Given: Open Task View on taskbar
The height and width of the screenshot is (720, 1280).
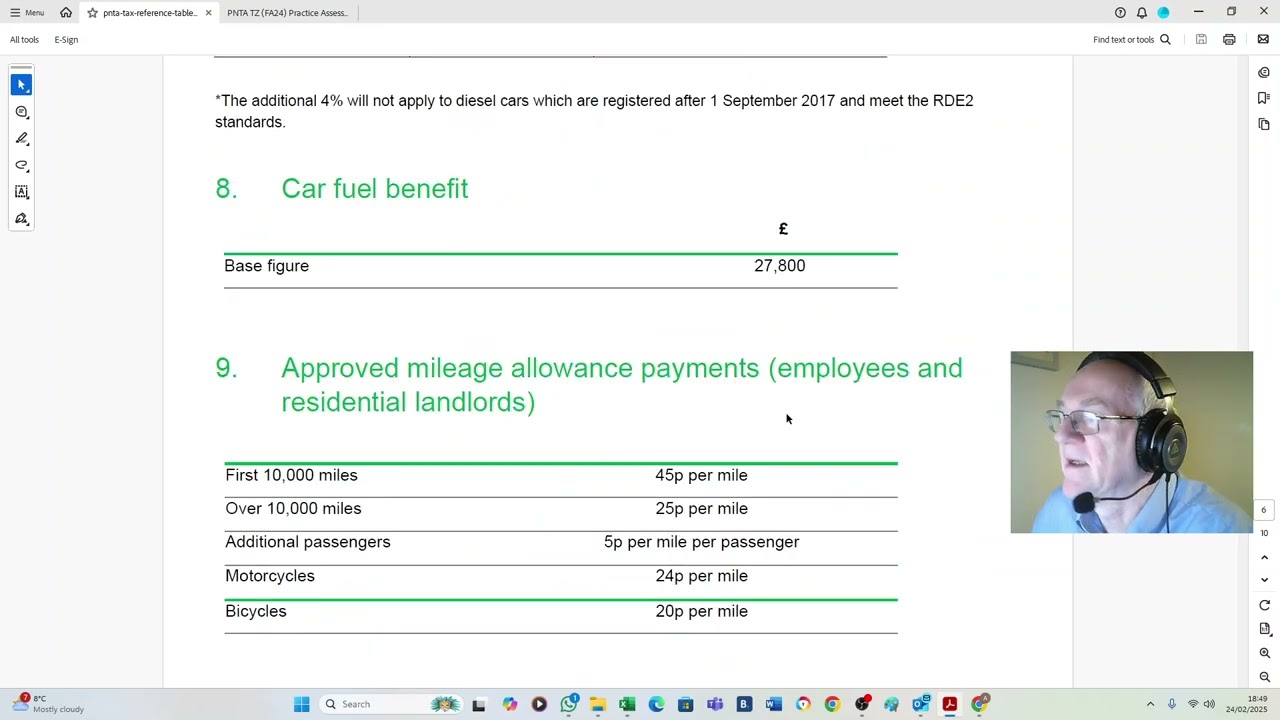Looking at the screenshot, I should [x=479, y=704].
